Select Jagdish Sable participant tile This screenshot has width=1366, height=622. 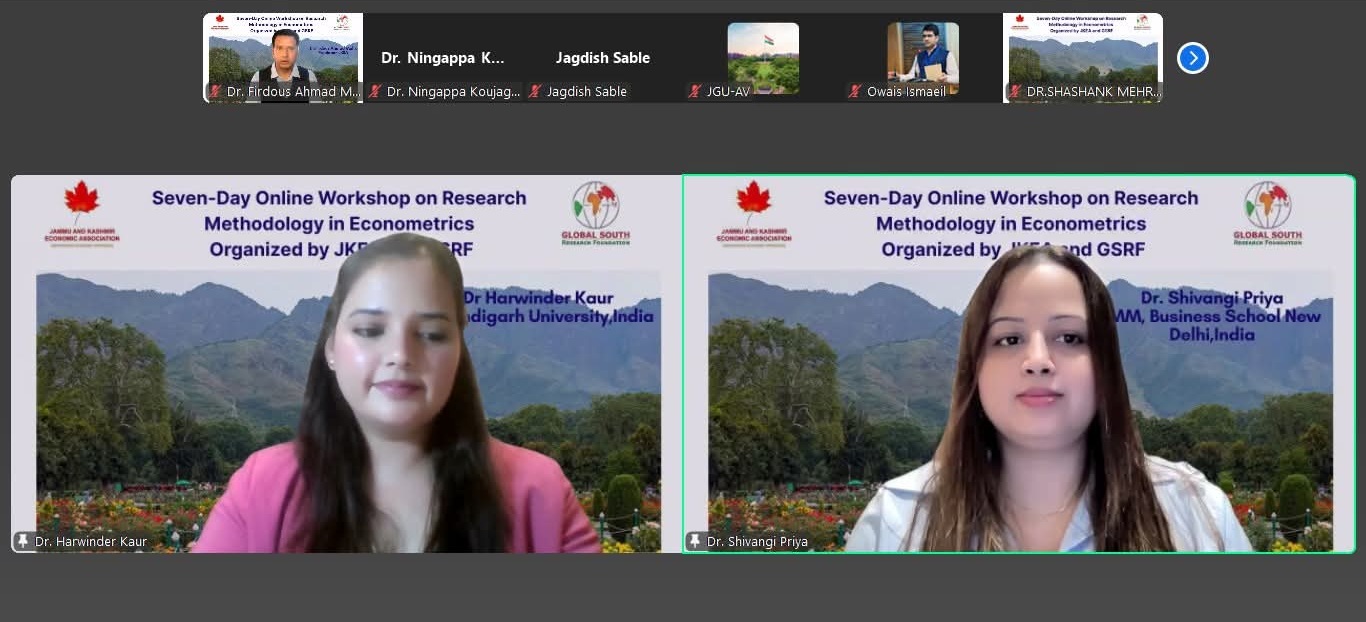(x=603, y=50)
